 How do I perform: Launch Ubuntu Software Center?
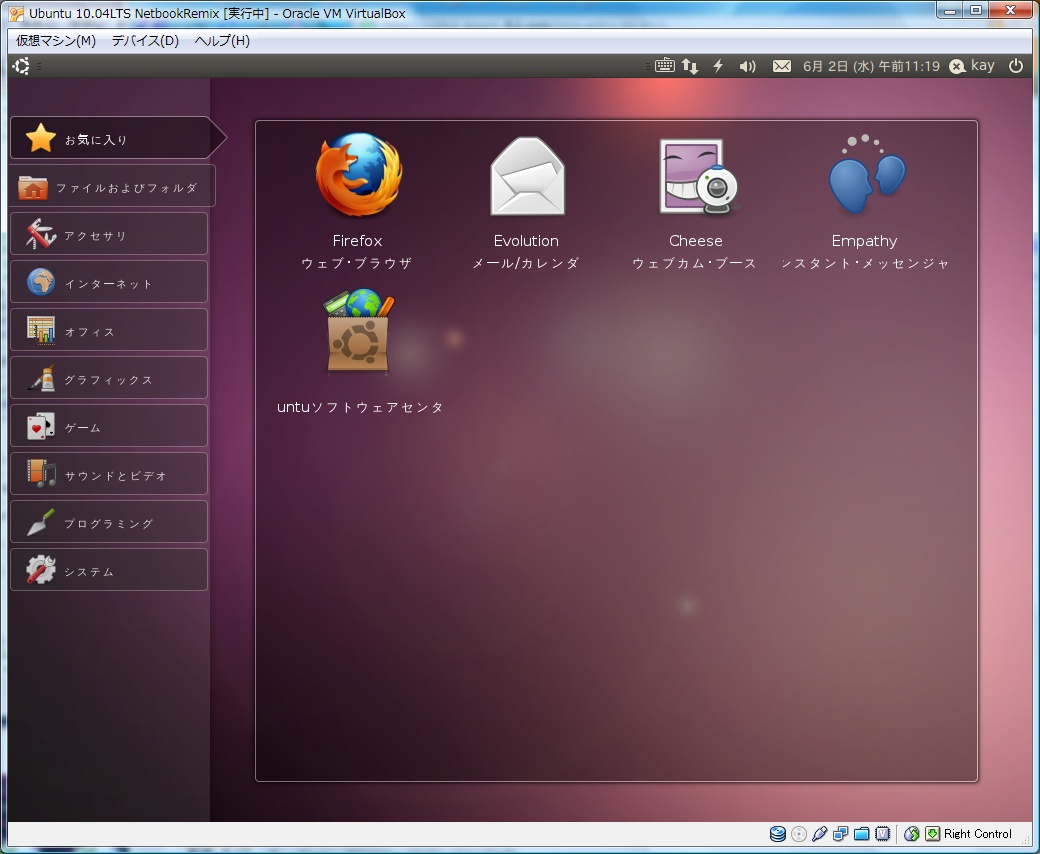(357, 334)
